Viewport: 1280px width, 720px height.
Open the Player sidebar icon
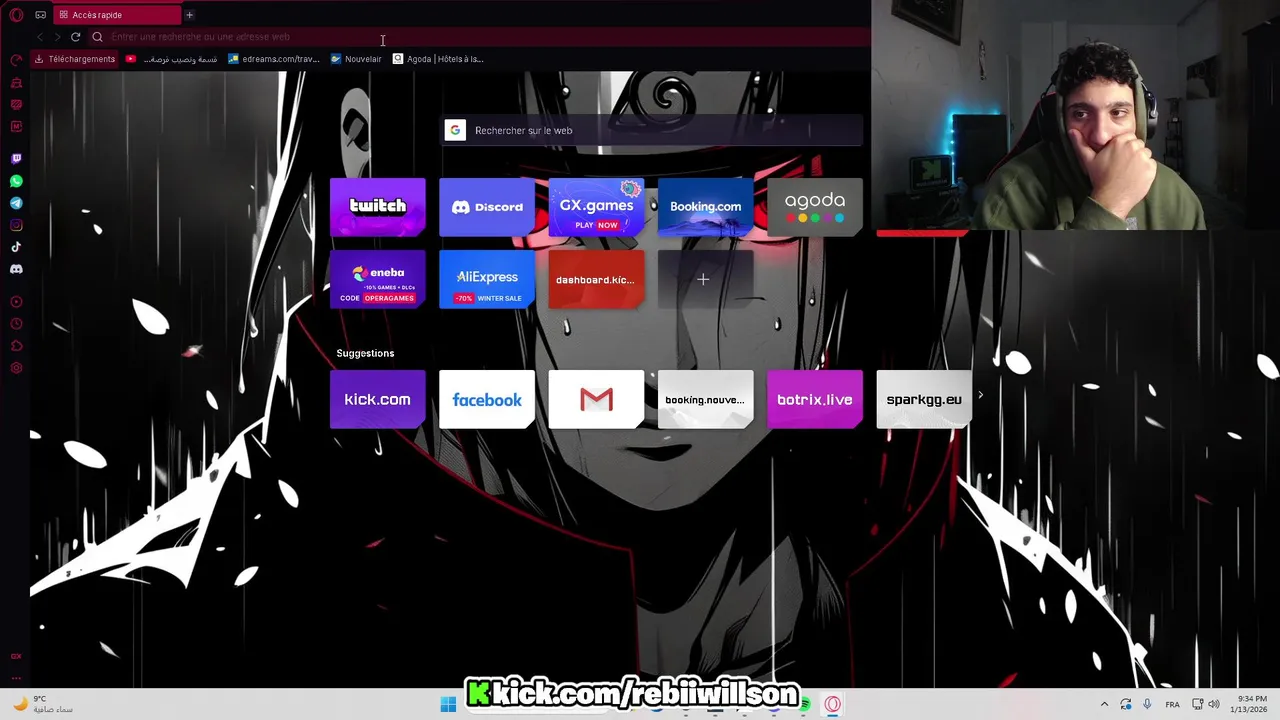pos(16,302)
